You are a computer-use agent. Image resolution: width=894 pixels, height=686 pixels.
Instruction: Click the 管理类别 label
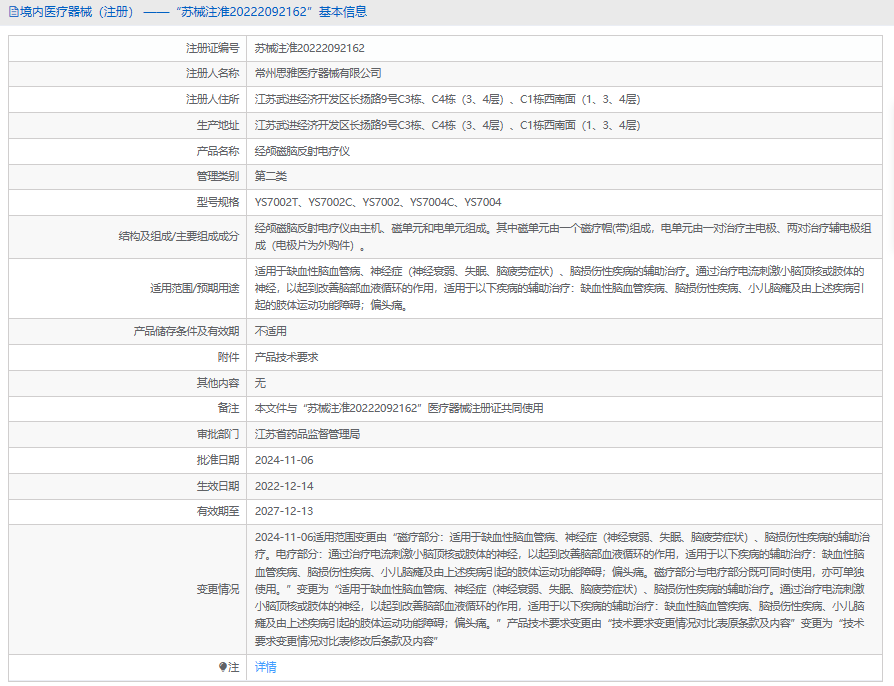pos(218,176)
